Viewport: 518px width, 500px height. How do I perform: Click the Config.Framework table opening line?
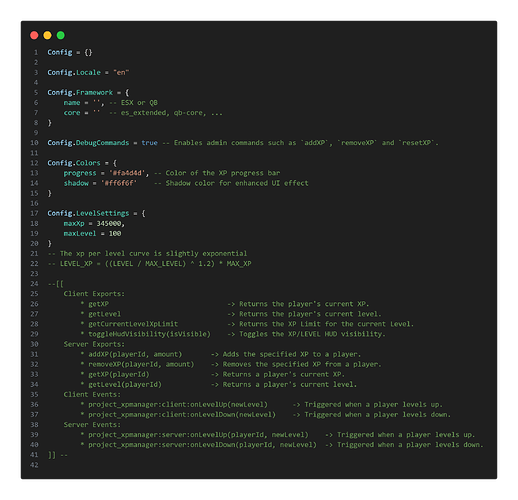point(88,92)
